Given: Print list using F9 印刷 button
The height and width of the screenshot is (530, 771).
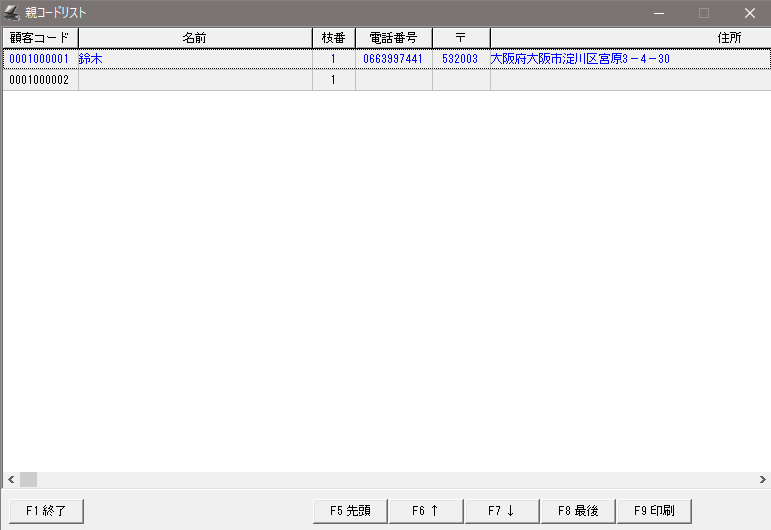Looking at the screenshot, I should tap(654, 510).
